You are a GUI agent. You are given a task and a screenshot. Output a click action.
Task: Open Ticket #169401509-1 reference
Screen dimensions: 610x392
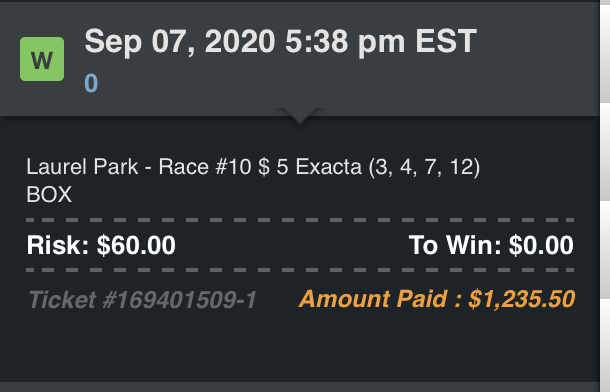point(142,300)
